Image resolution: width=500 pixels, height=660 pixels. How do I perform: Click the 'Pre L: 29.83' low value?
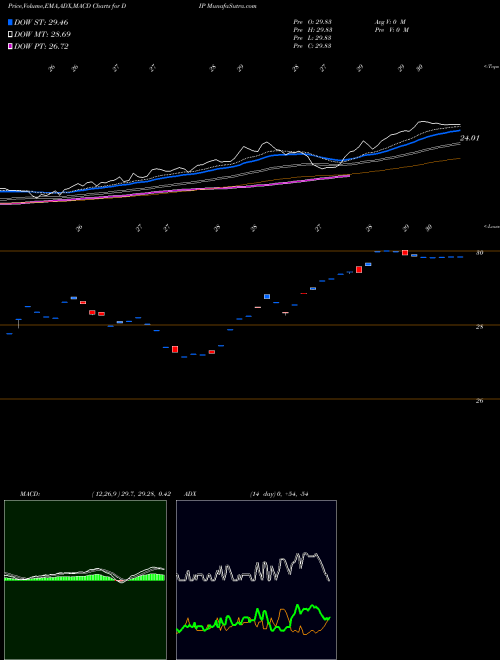pos(313,38)
